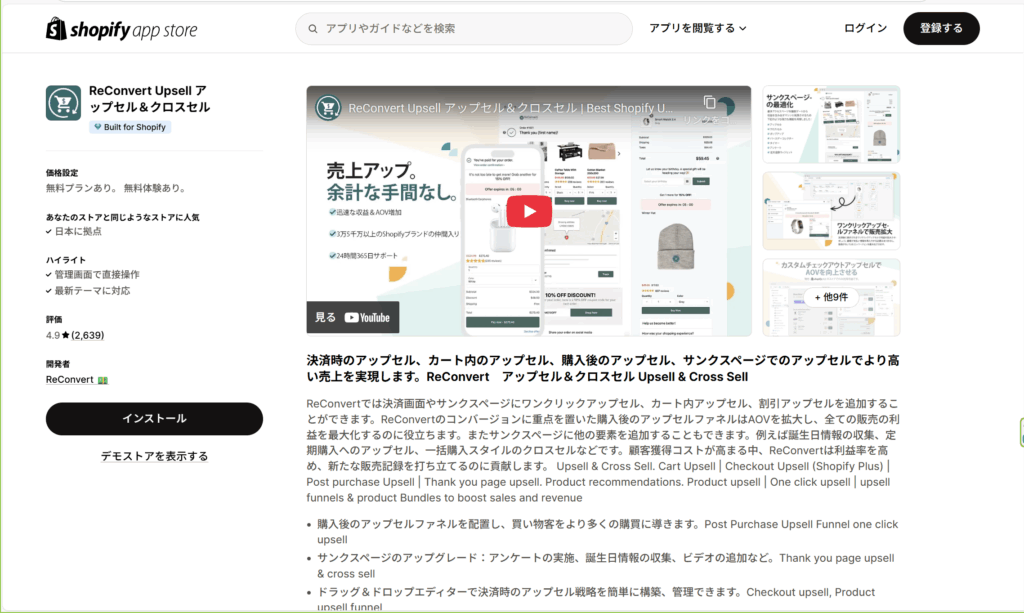Click the 管理画面で直接操作 highlight text
Screen dimensions: 1024x613
tap(97, 274)
